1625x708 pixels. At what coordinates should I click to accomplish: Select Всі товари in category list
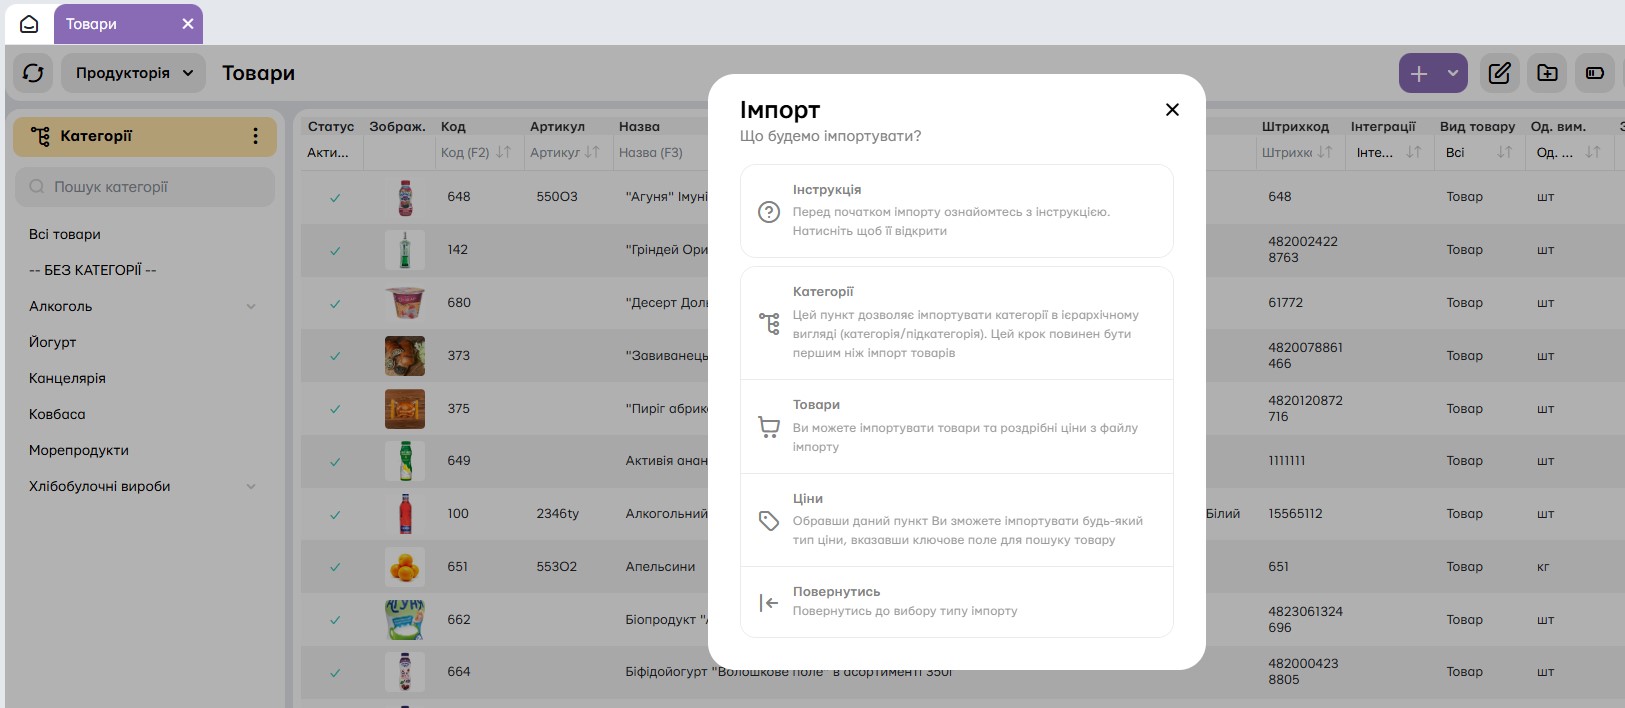tap(65, 234)
